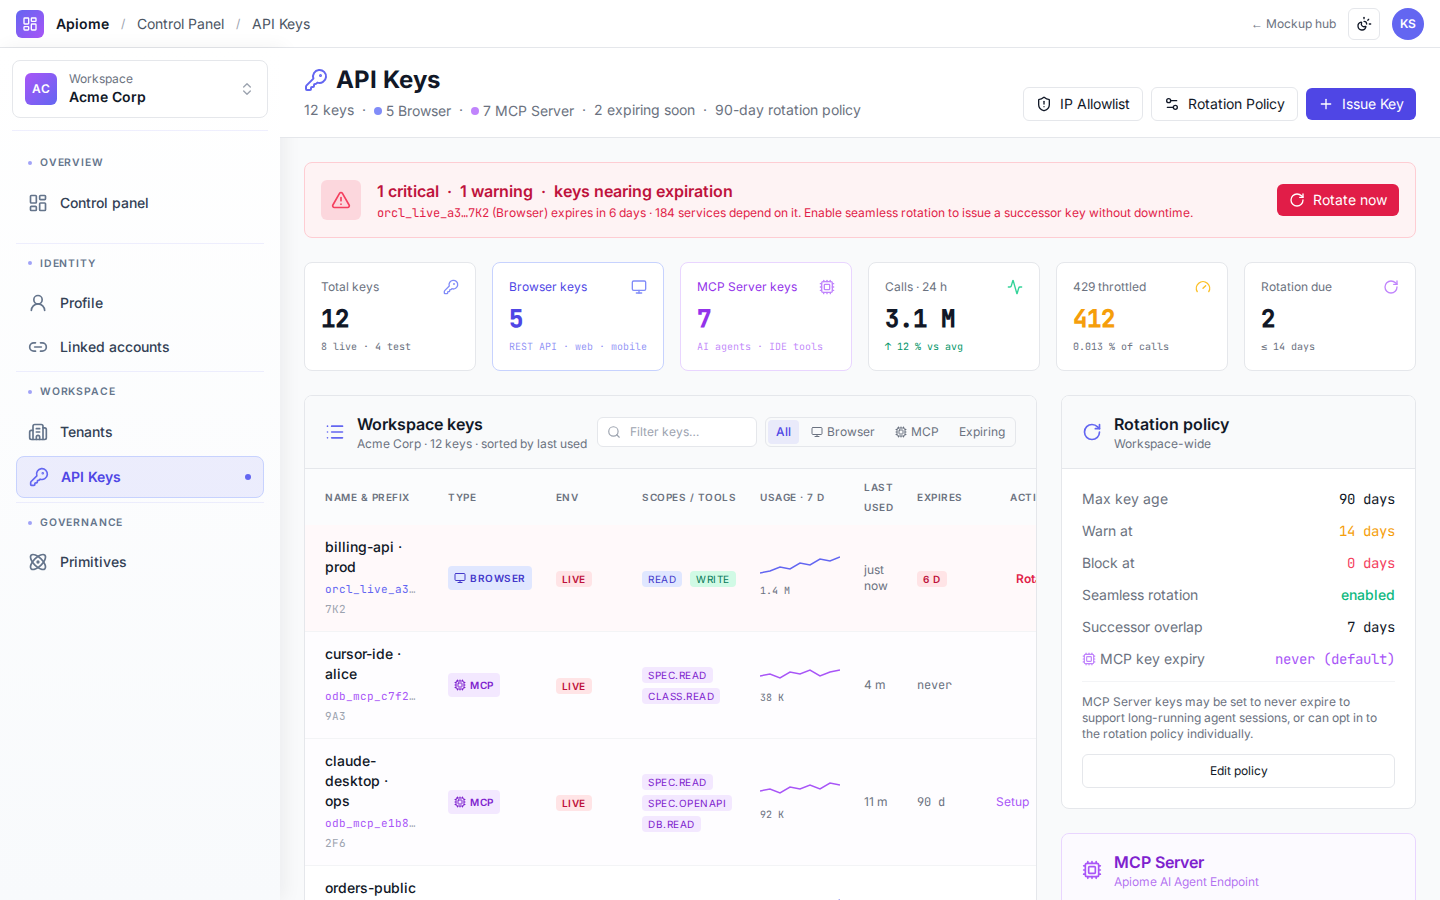
Task: Click the DB.READ scope tag
Action: click(671, 824)
